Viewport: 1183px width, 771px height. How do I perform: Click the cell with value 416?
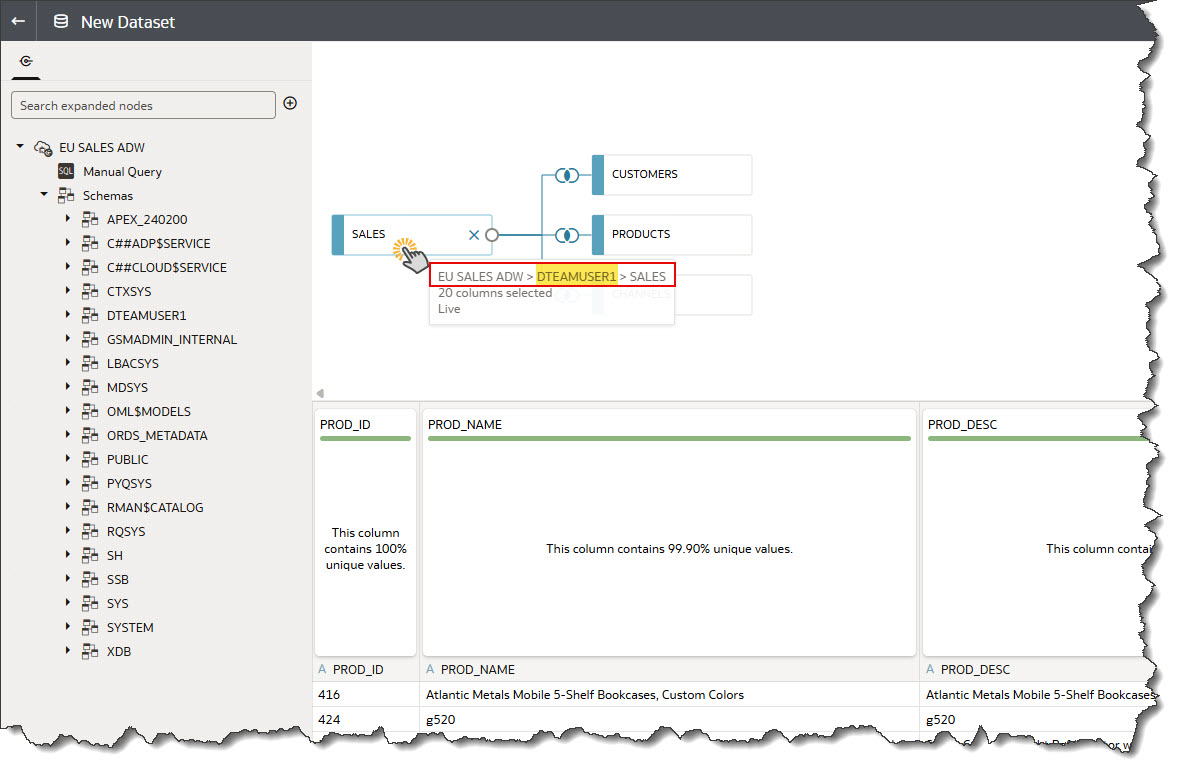tap(365, 695)
